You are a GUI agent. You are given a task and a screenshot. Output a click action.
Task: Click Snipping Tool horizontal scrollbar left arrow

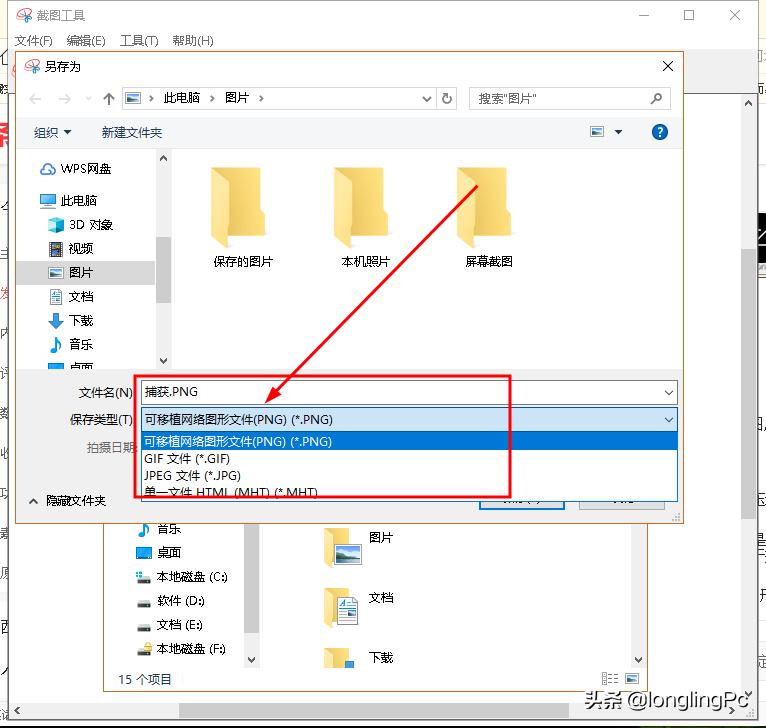(x=17, y=710)
